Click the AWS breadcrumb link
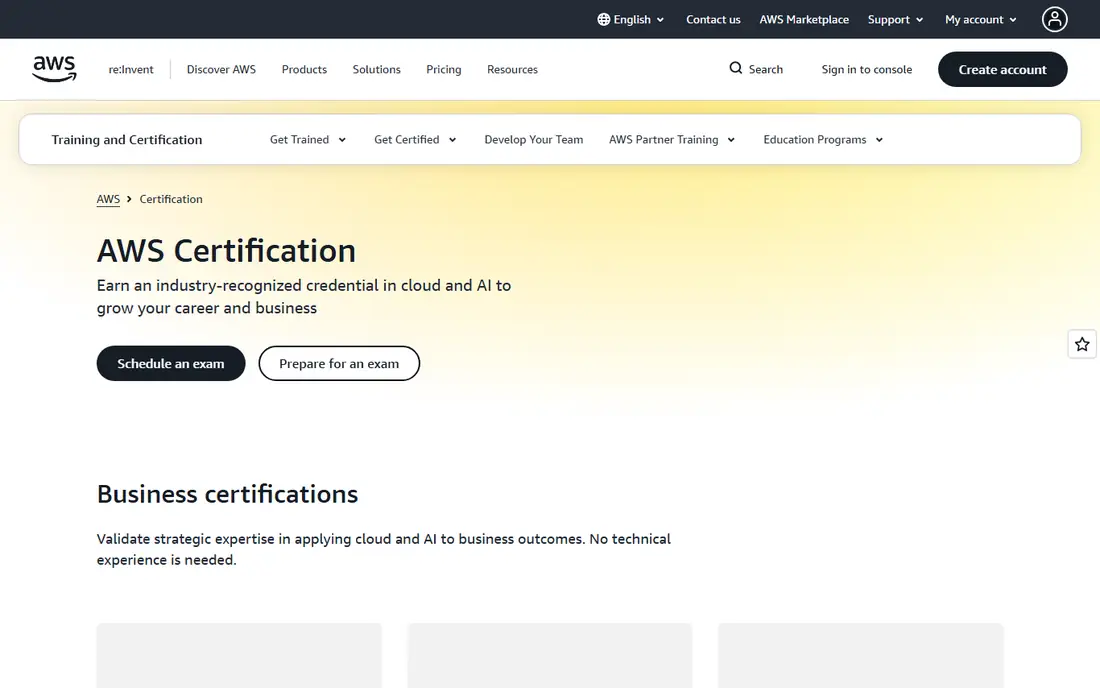The height and width of the screenshot is (688, 1100). click(108, 199)
